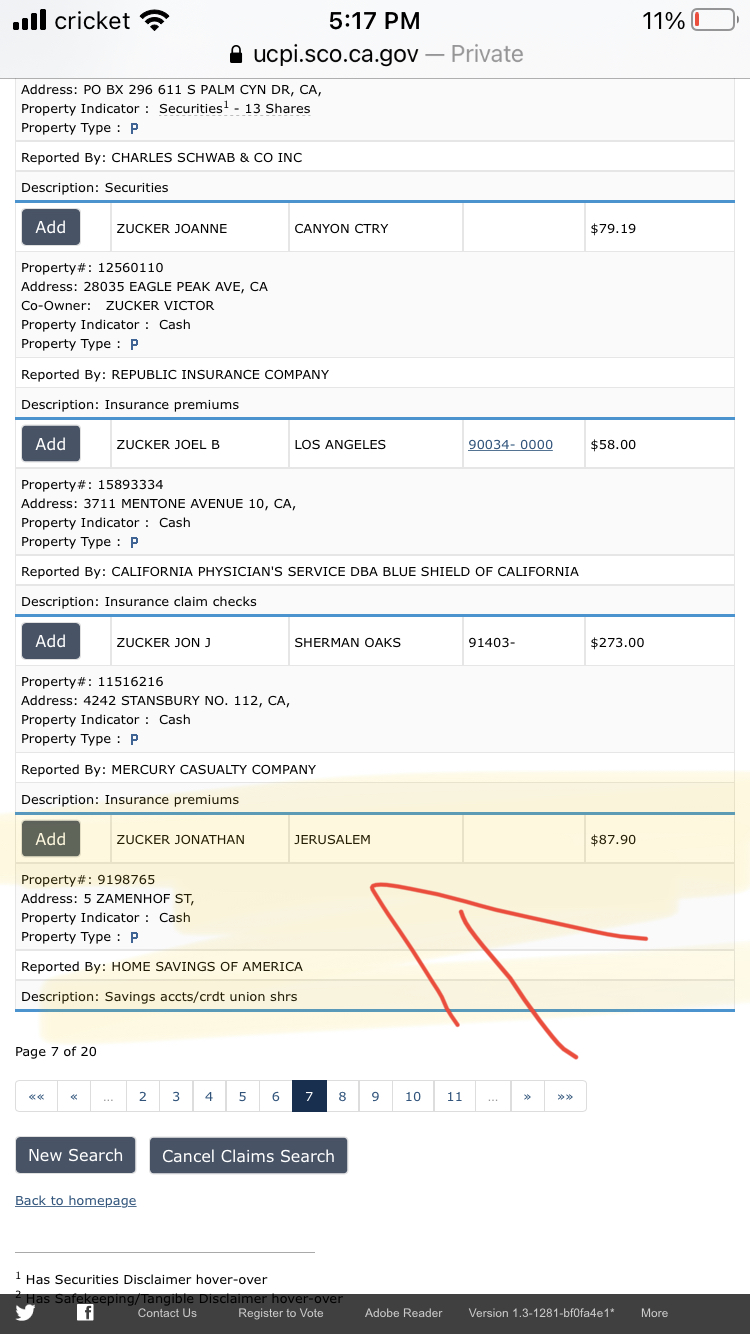Tap the Twitter icon in footer
The height and width of the screenshot is (1334, 750).
point(25,1313)
